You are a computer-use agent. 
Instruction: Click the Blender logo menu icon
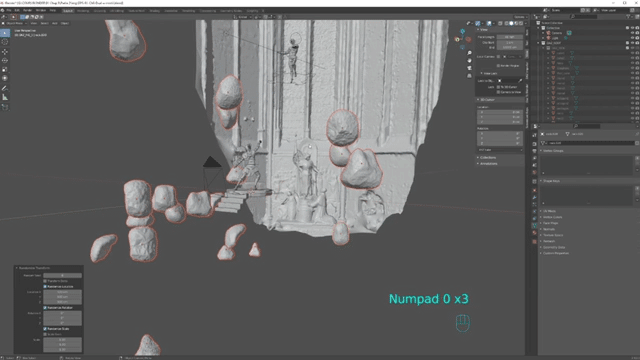(3, 10)
